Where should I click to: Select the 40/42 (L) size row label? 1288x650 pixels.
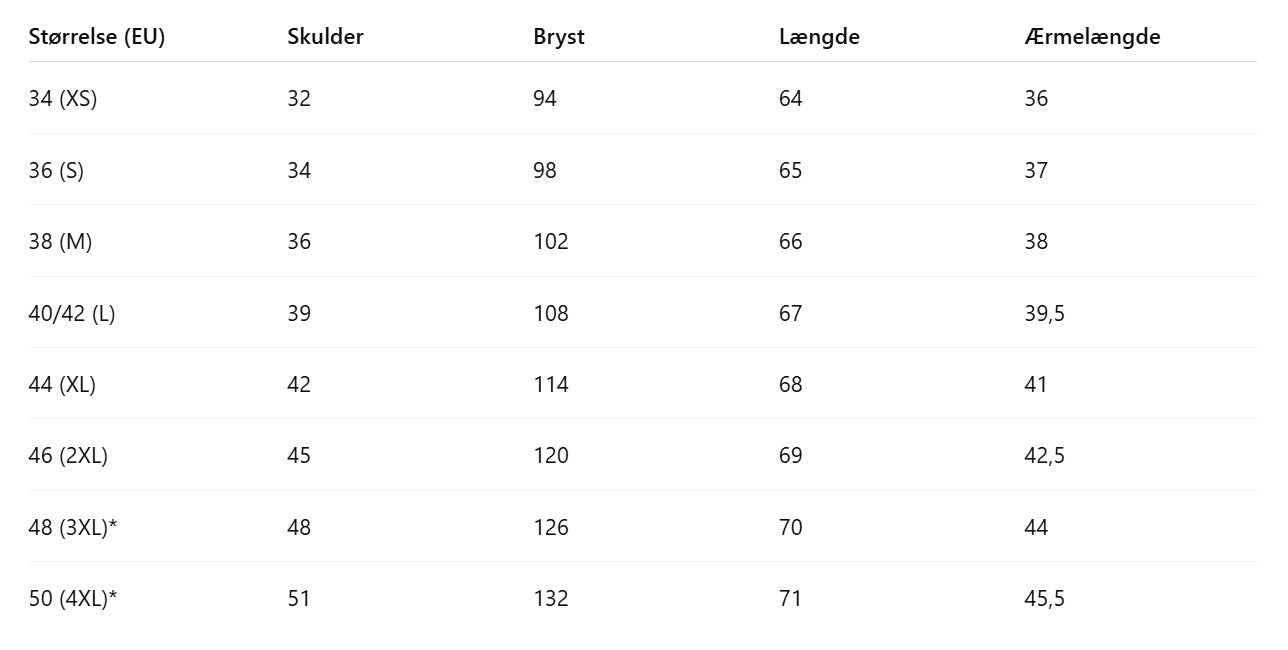click(72, 313)
